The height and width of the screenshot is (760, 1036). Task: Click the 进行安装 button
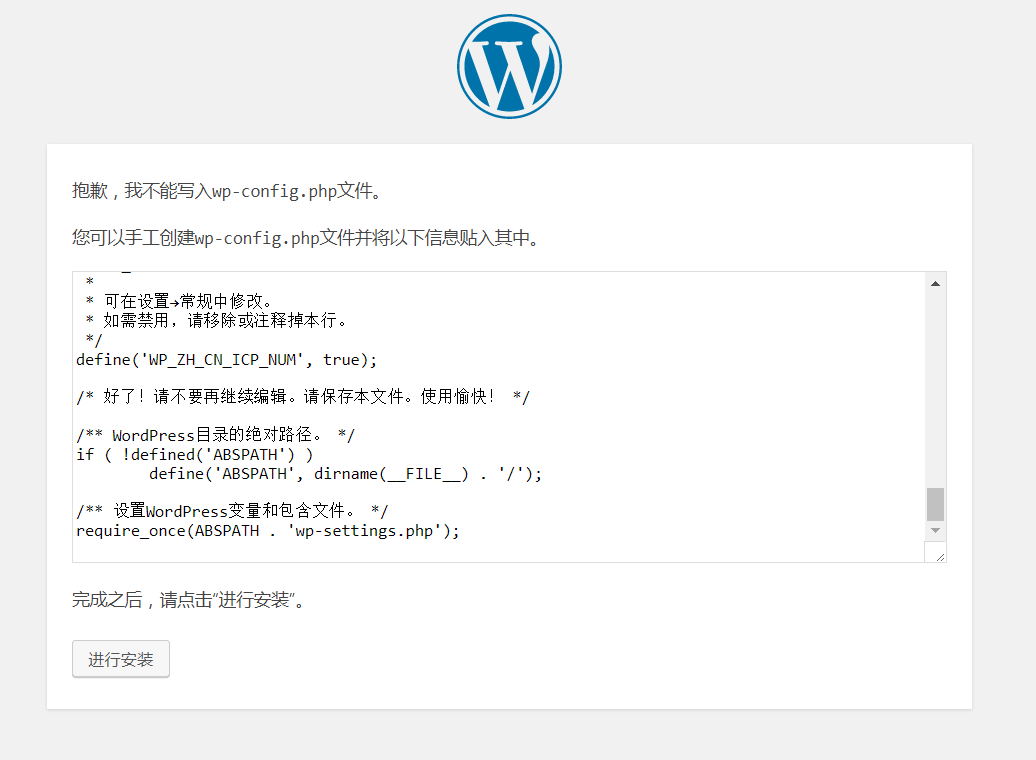coord(121,659)
